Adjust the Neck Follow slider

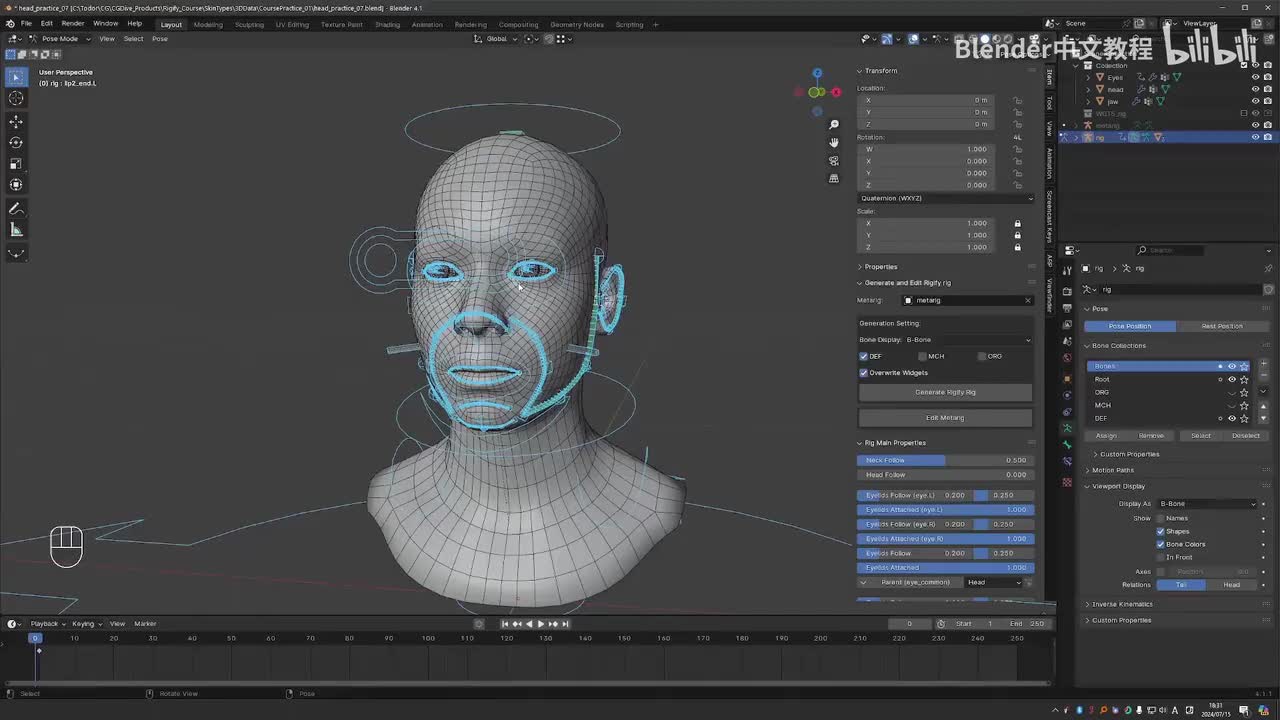pos(945,460)
